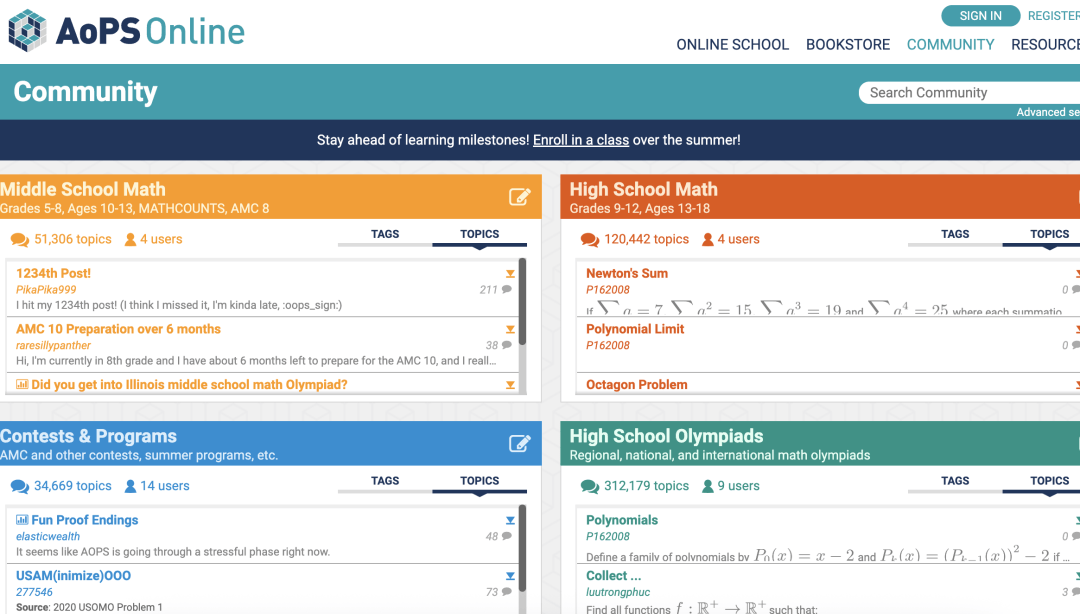Viewport: 1080px width, 614px height.
Task: Open new topic editor in Middle School Math
Action: (519, 197)
